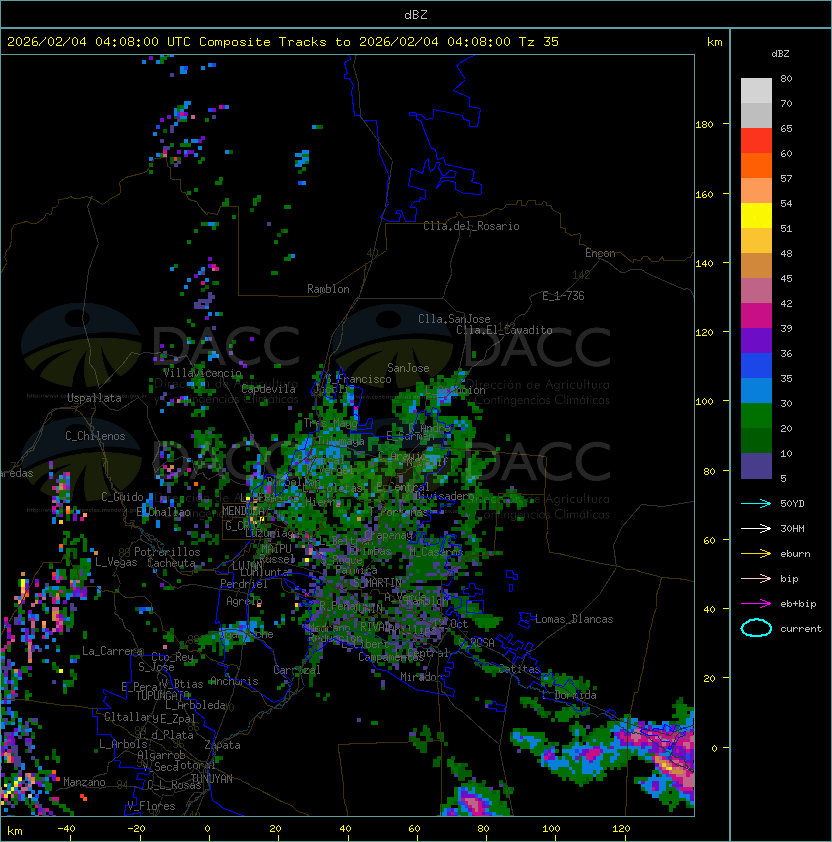
Task: Click the 'MAIPU' map label
Action: click(x=276, y=549)
